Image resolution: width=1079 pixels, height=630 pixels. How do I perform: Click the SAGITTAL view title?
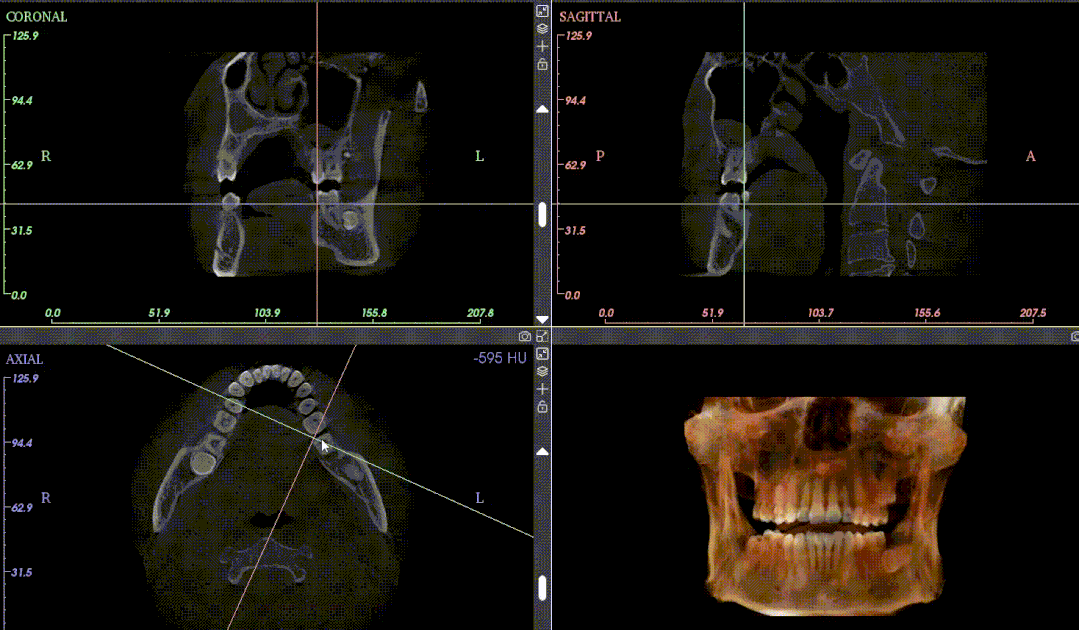pyautogui.click(x=590, y=17)
